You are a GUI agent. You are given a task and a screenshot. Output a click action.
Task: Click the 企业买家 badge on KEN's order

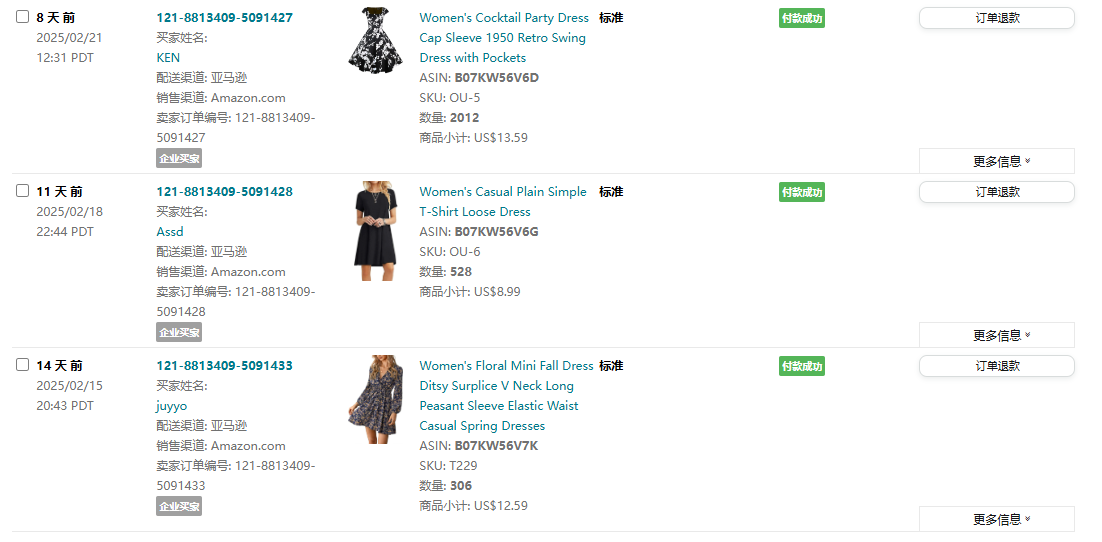click(179, 158)
